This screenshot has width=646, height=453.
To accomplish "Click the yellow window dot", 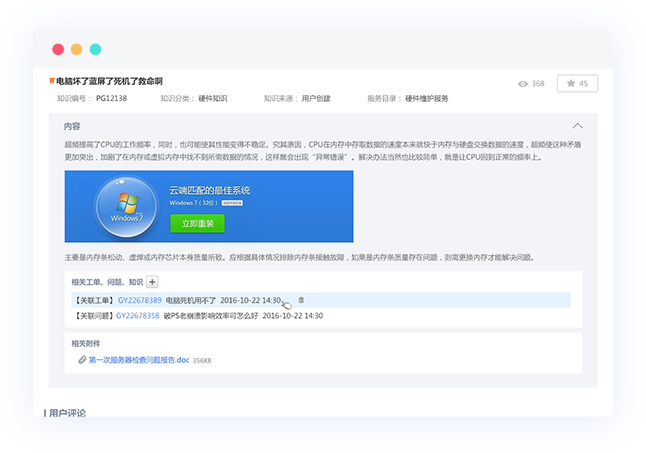I will [x=77, y=49].
